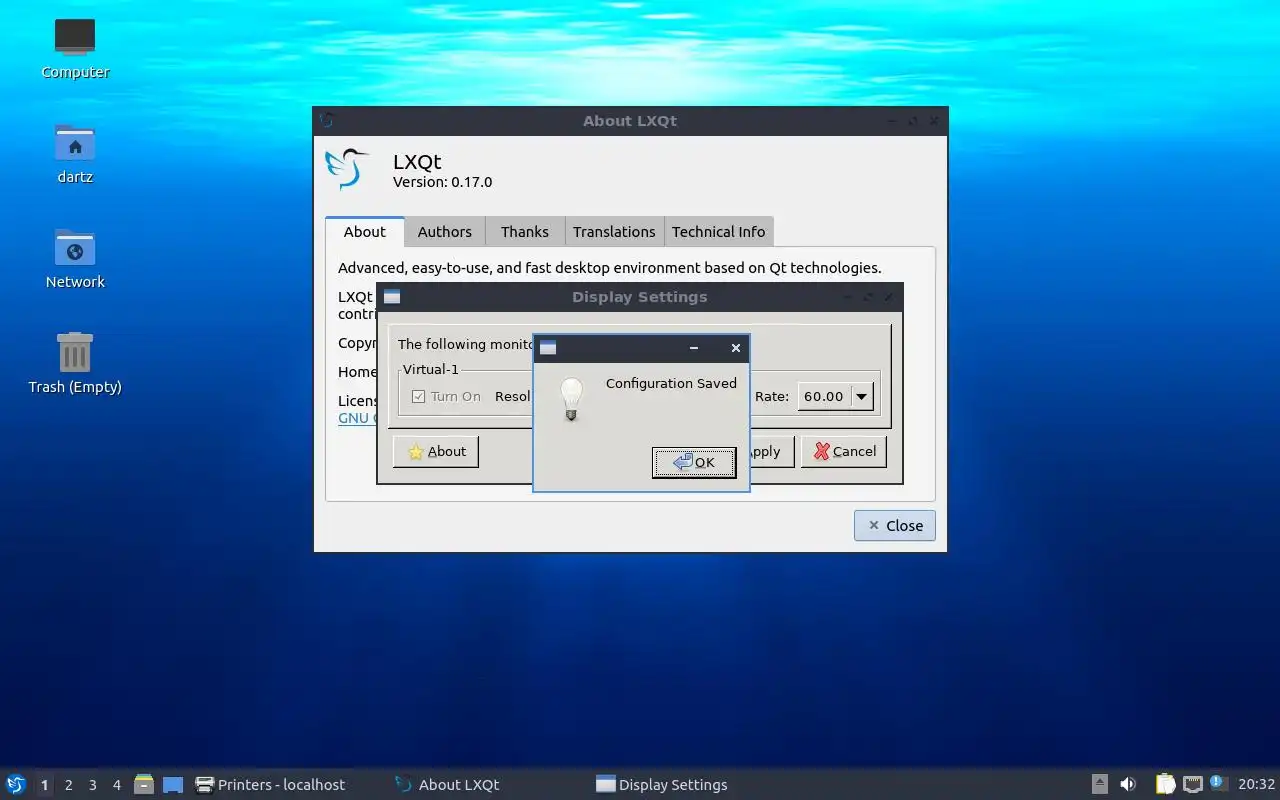Switch to the Thanks tab
Image resolution: width=1280 pixels, height=800 pixels.
coord(525,231)
